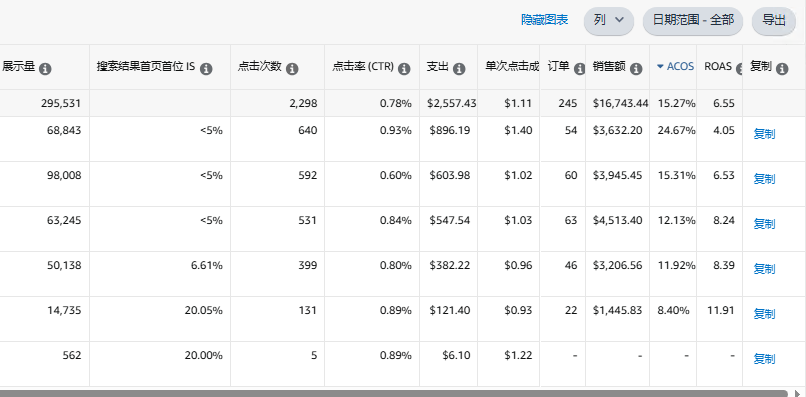Click 复制 link in 15.31% ACOS row
The width and height of the screenshot is (806, 397).
pyautogui.click(x=764, y=179)
